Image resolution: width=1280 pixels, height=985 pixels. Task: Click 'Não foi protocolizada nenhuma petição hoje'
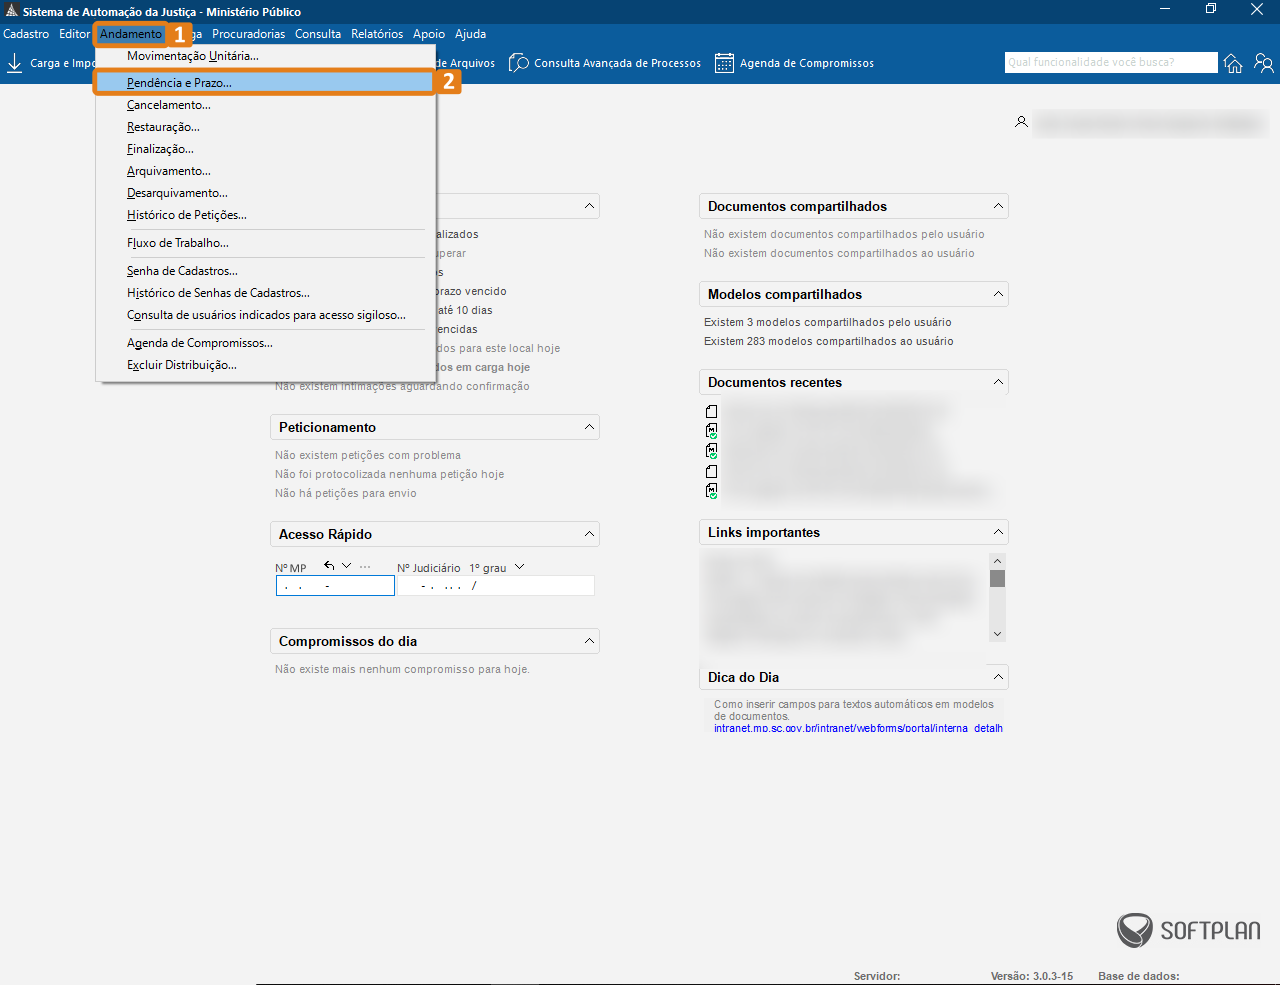point(389,474)
